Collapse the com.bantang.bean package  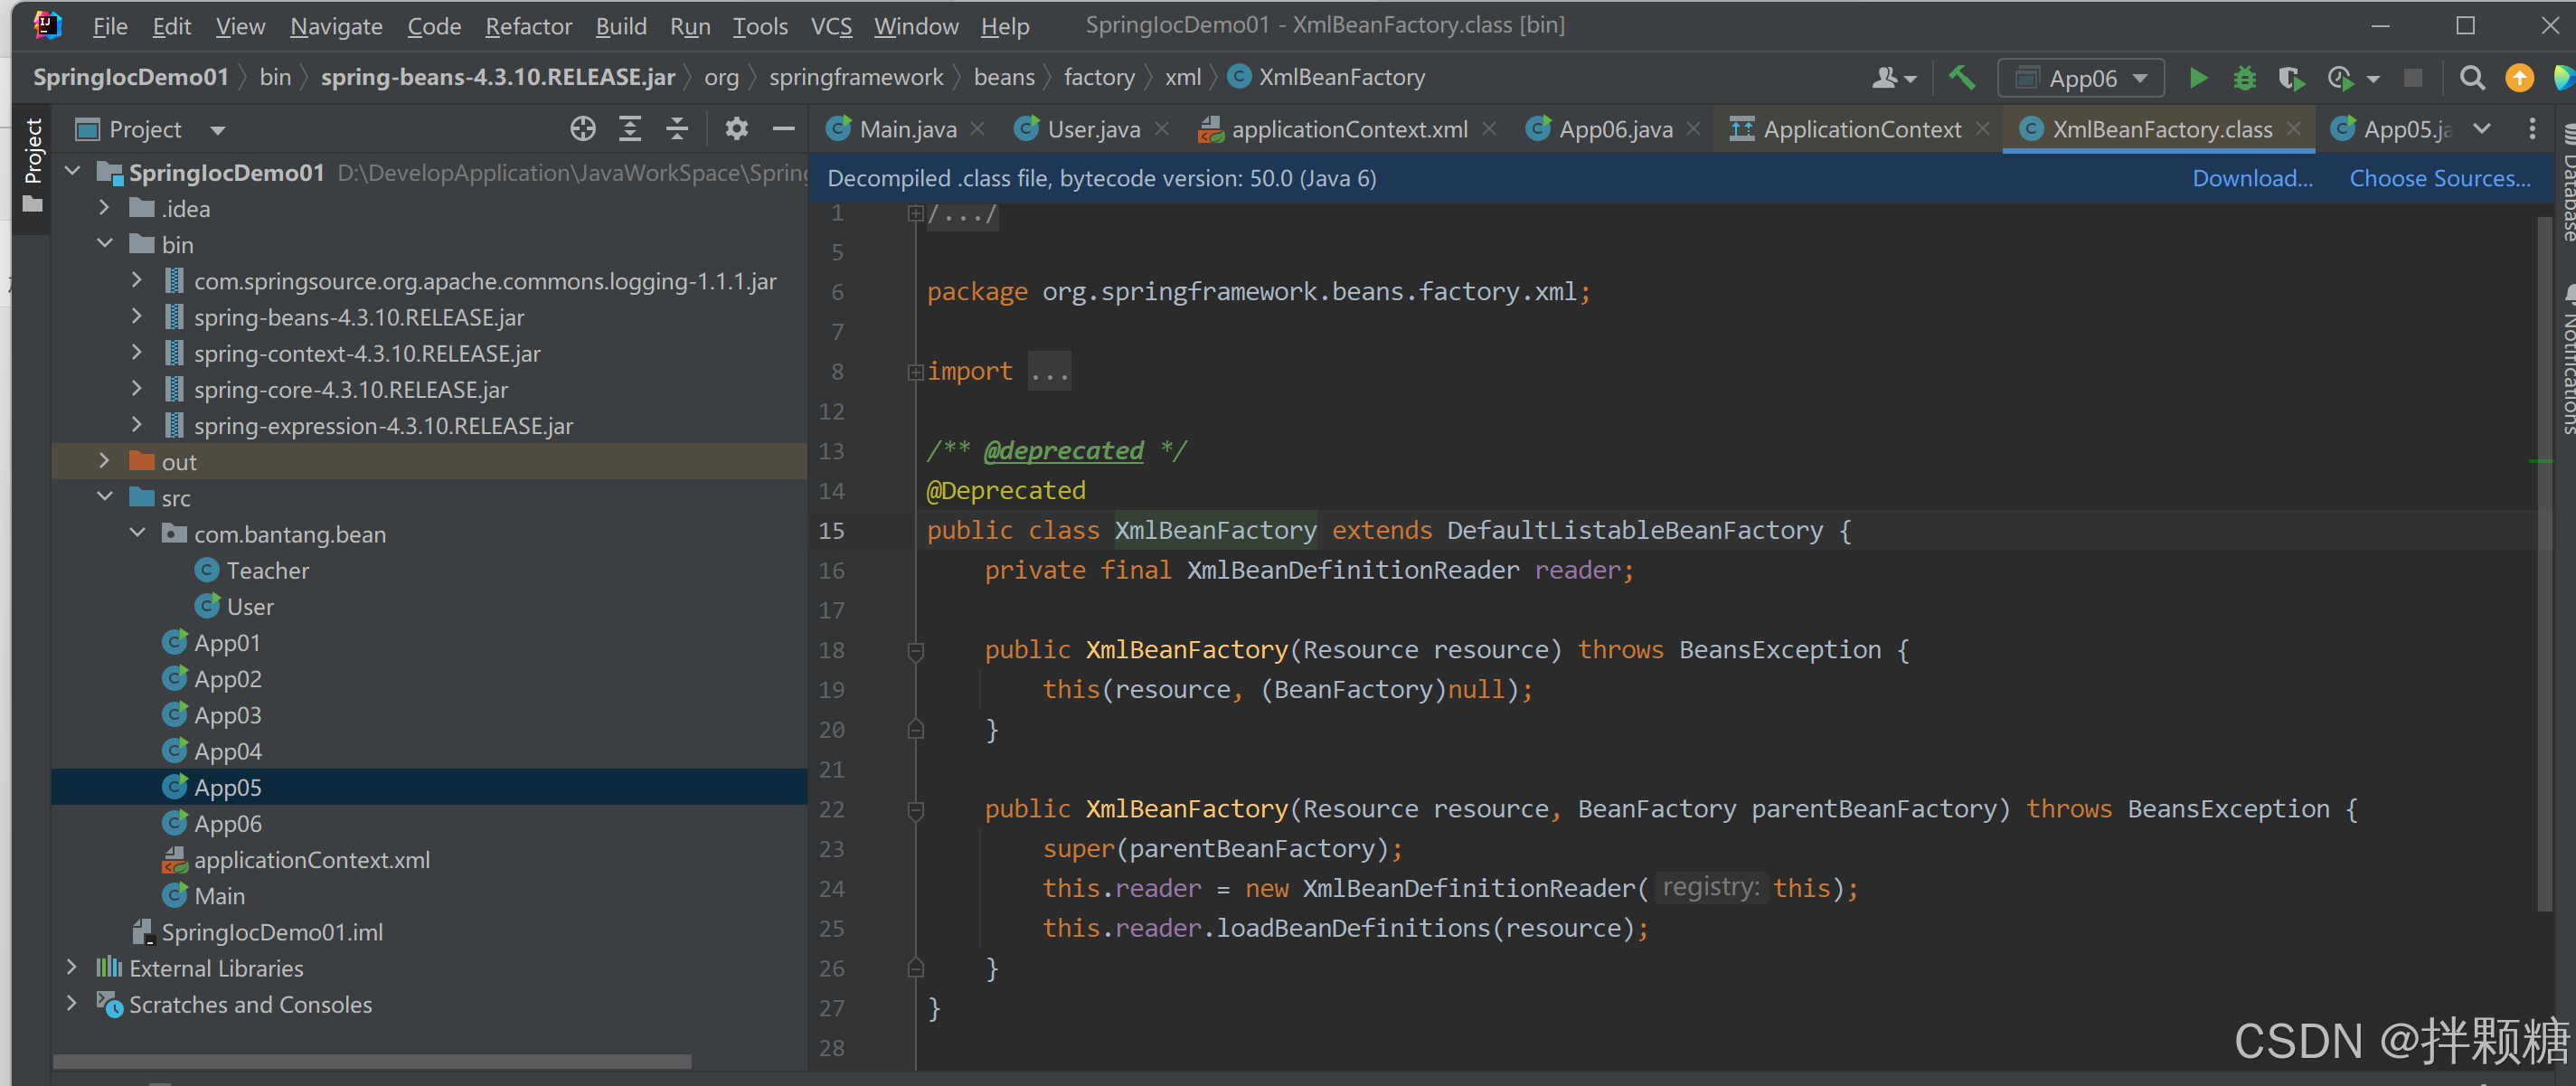(137, 533)
